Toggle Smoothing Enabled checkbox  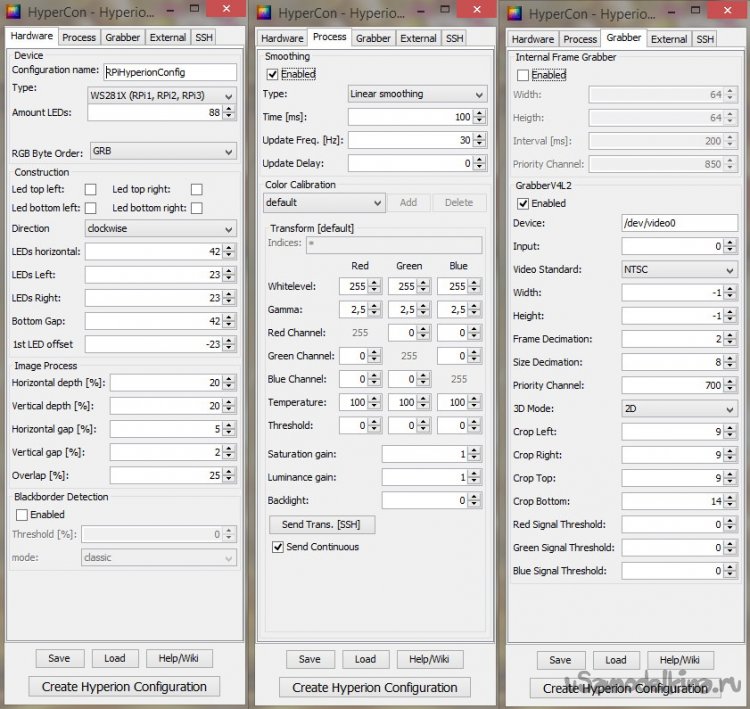click(x=273, y=74)
